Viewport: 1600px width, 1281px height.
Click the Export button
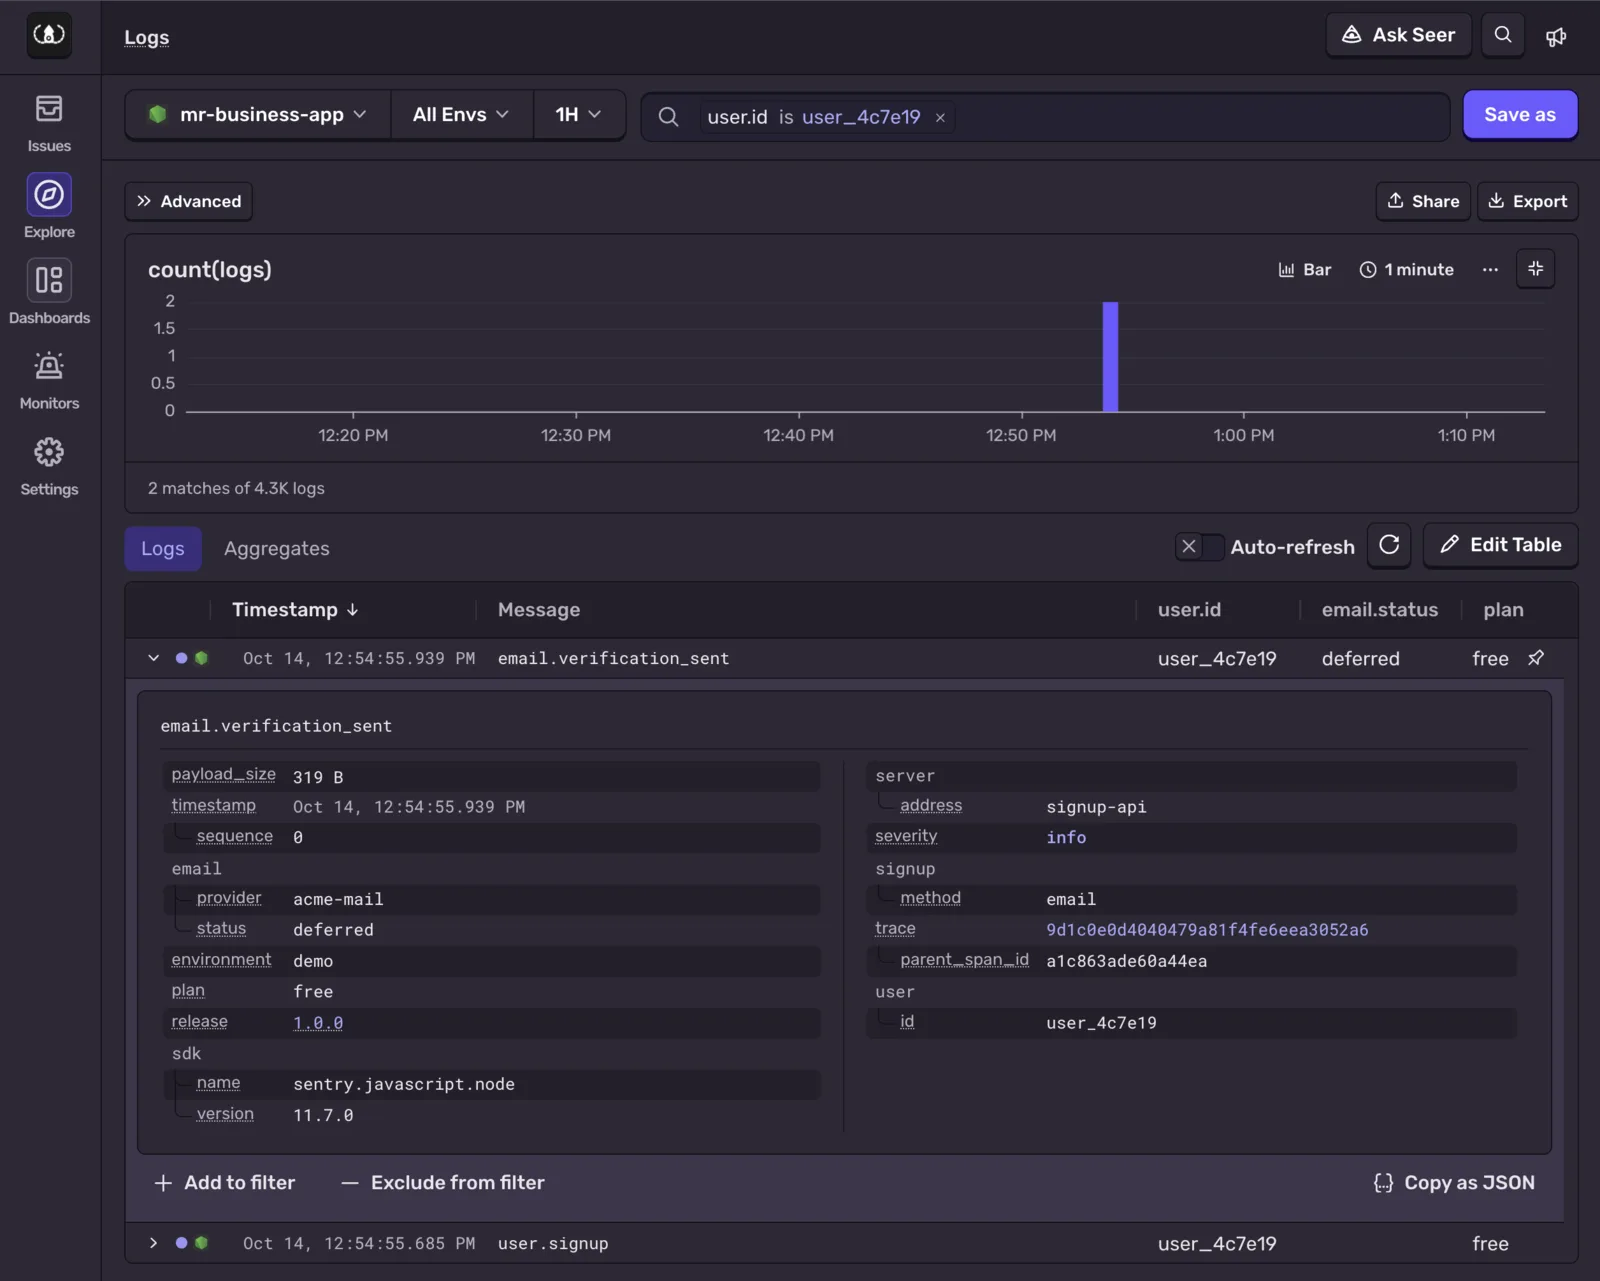click(x=1528, y=201)
